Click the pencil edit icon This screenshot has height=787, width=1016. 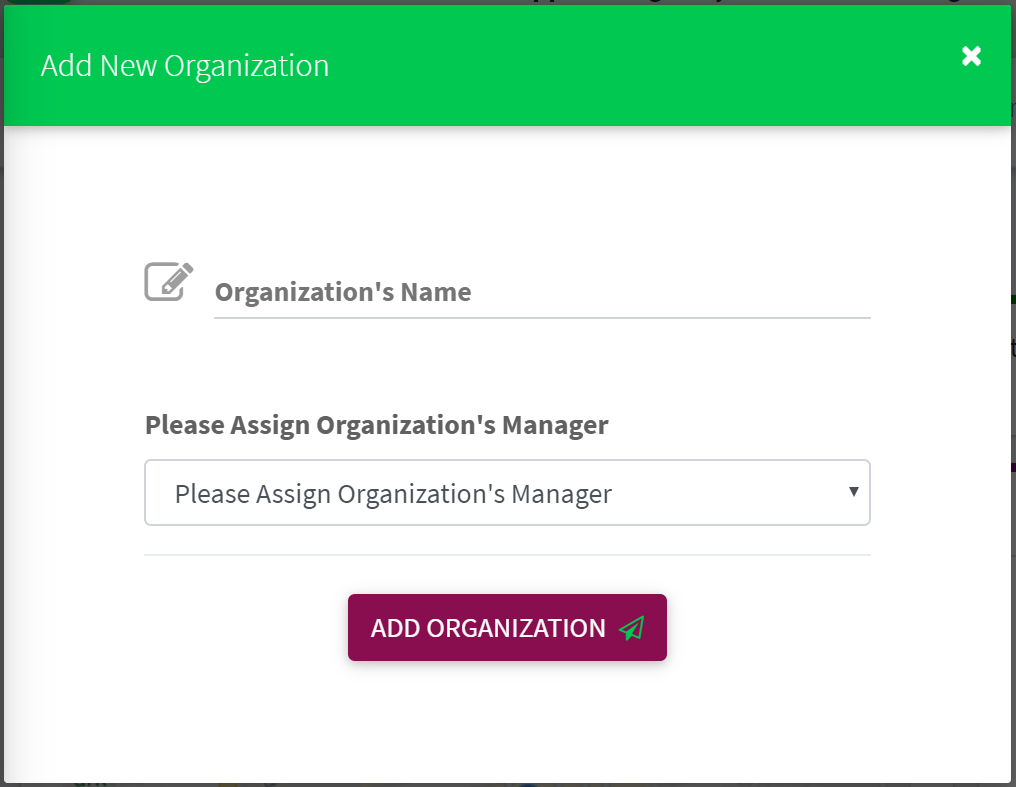(168, 282)
